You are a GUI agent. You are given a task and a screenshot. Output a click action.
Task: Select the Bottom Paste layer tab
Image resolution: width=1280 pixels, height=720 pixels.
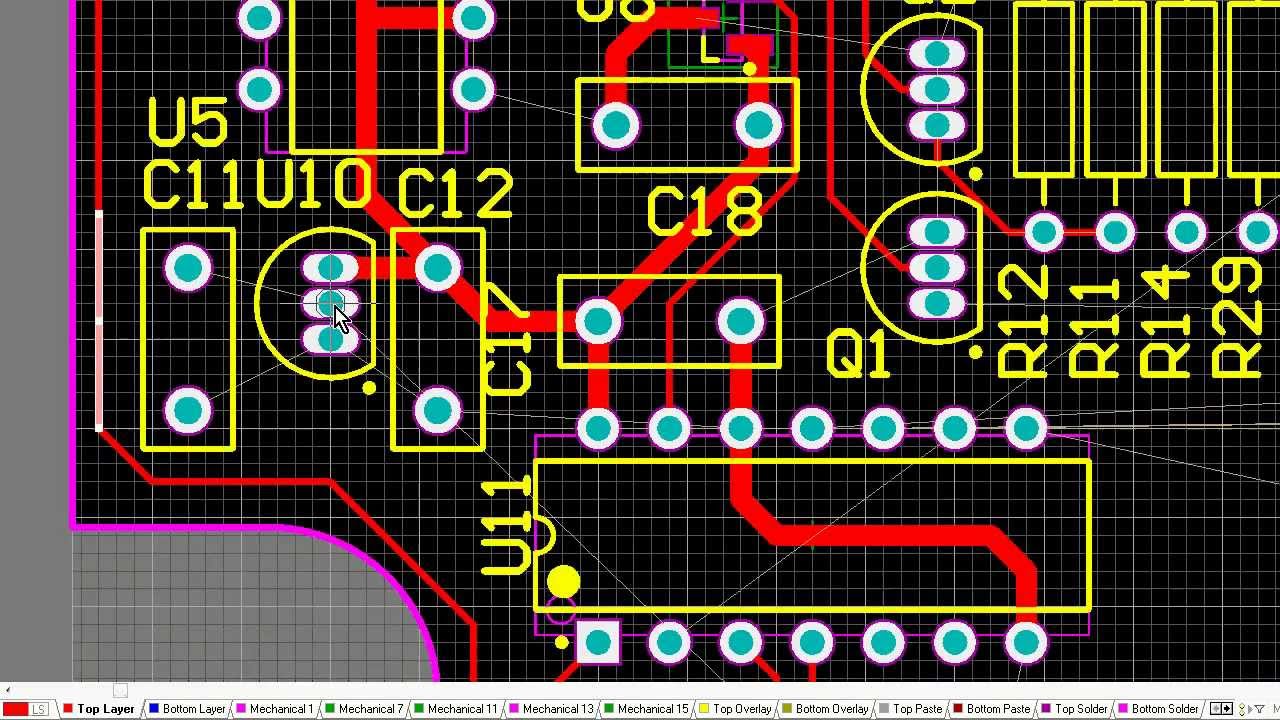pos(990,709)
